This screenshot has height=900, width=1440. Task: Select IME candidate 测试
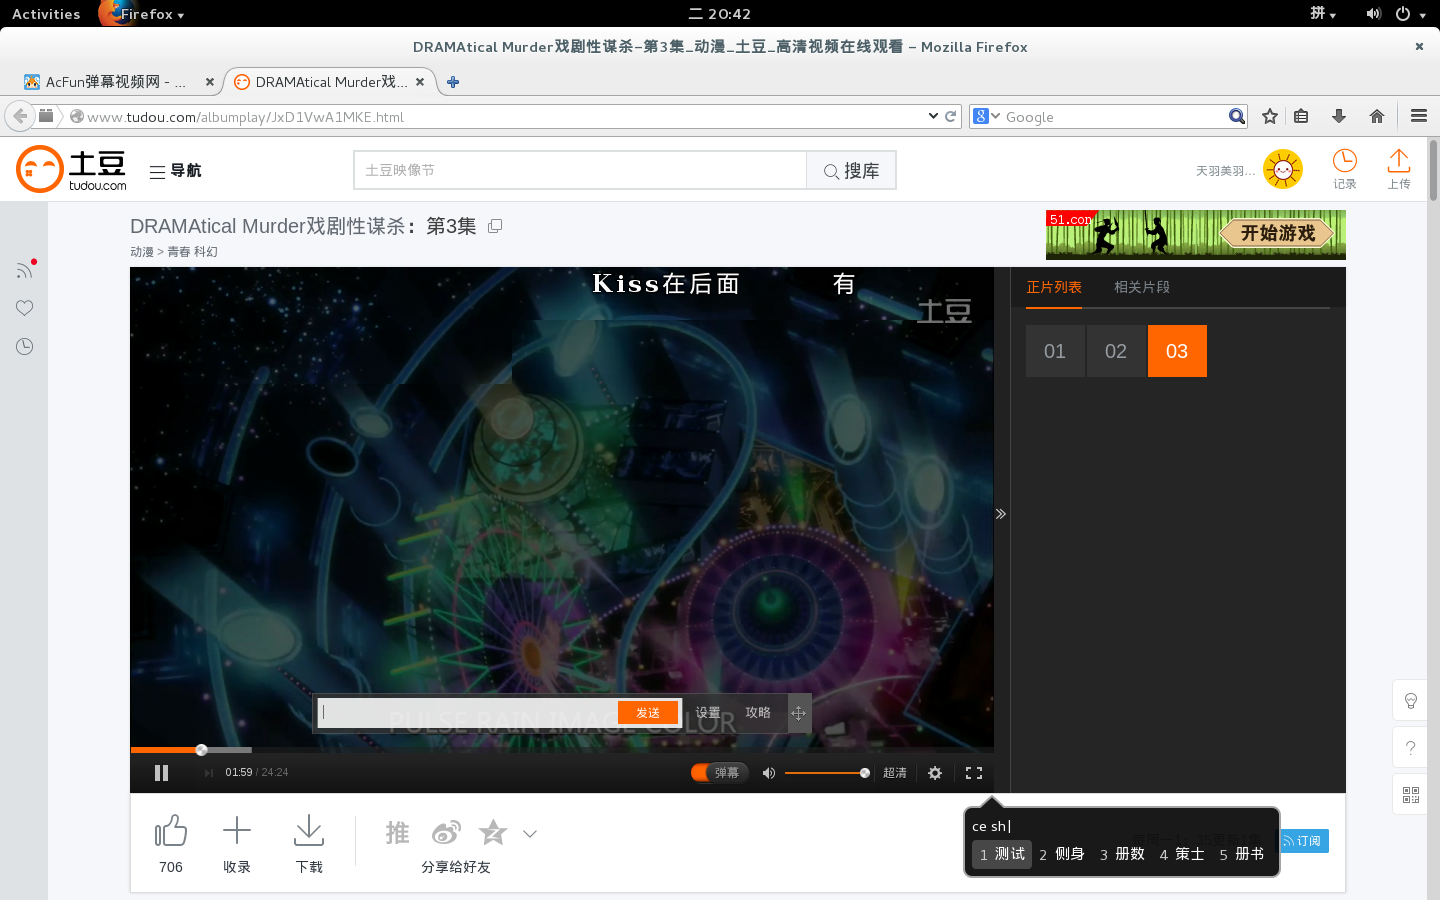[x=1002, y=854]
